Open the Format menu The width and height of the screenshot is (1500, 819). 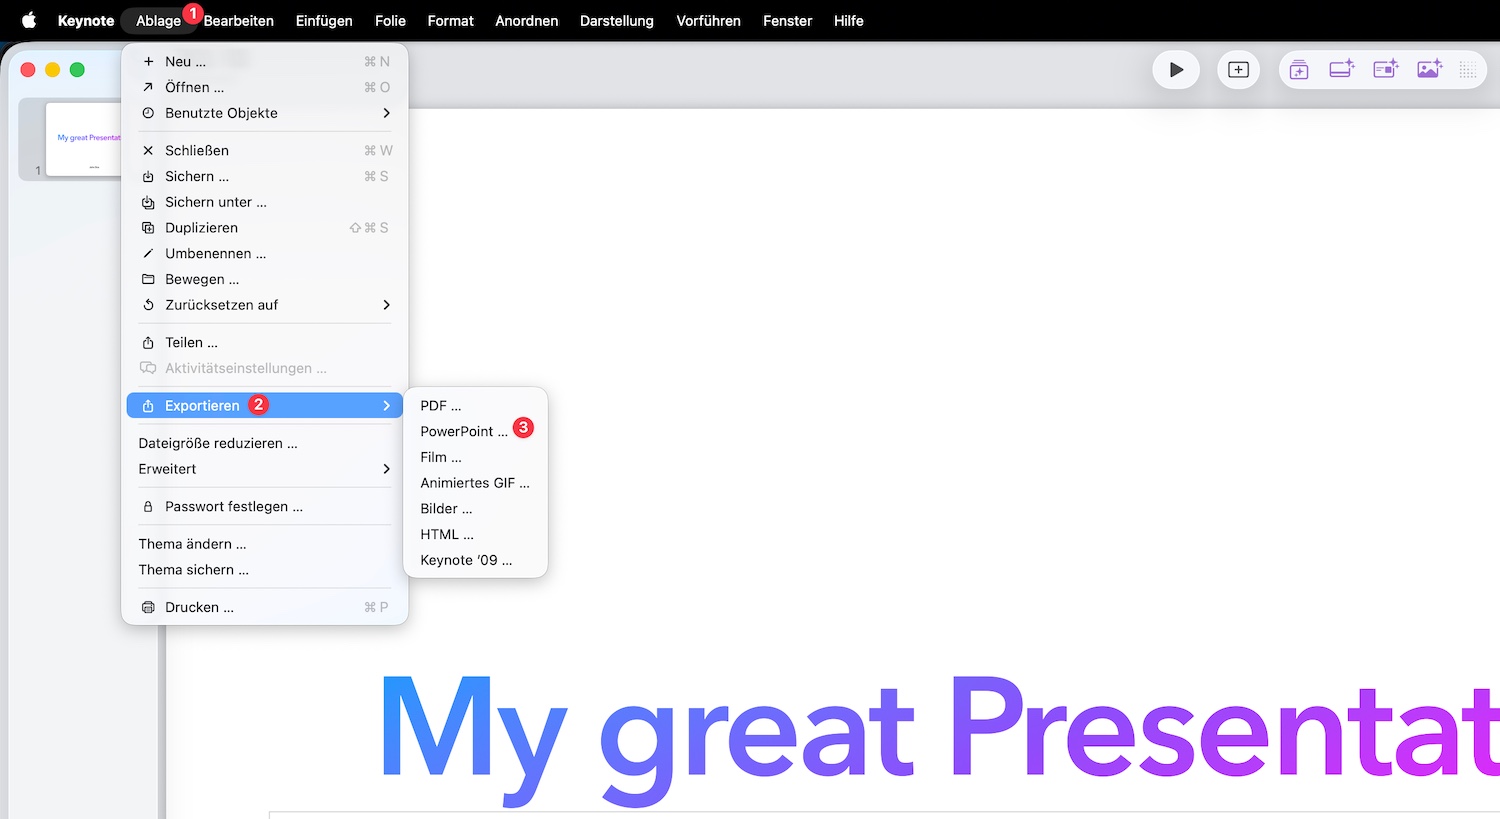pos(451,20)
